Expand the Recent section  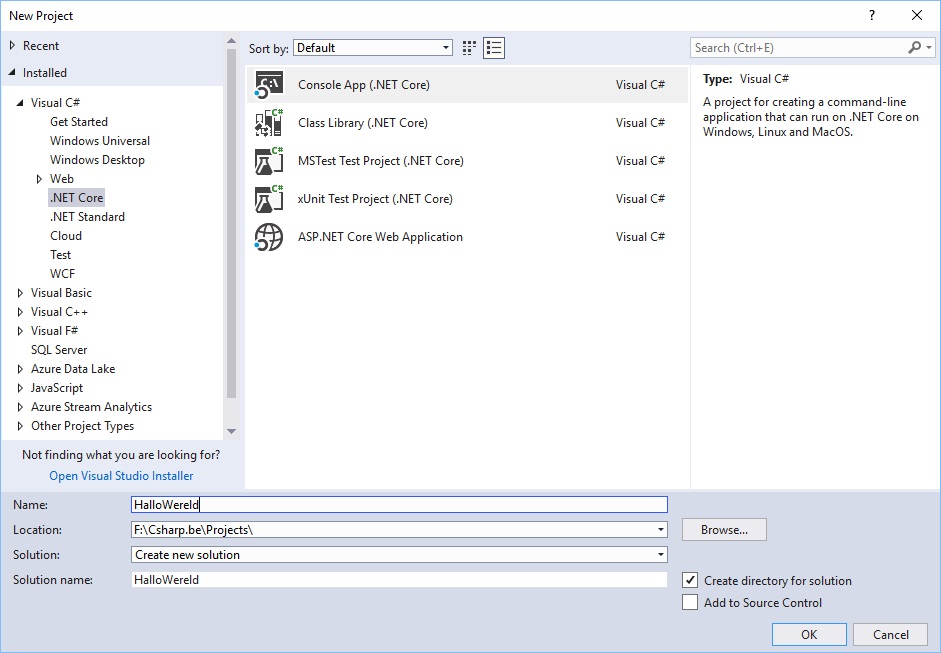click(13, 46)
